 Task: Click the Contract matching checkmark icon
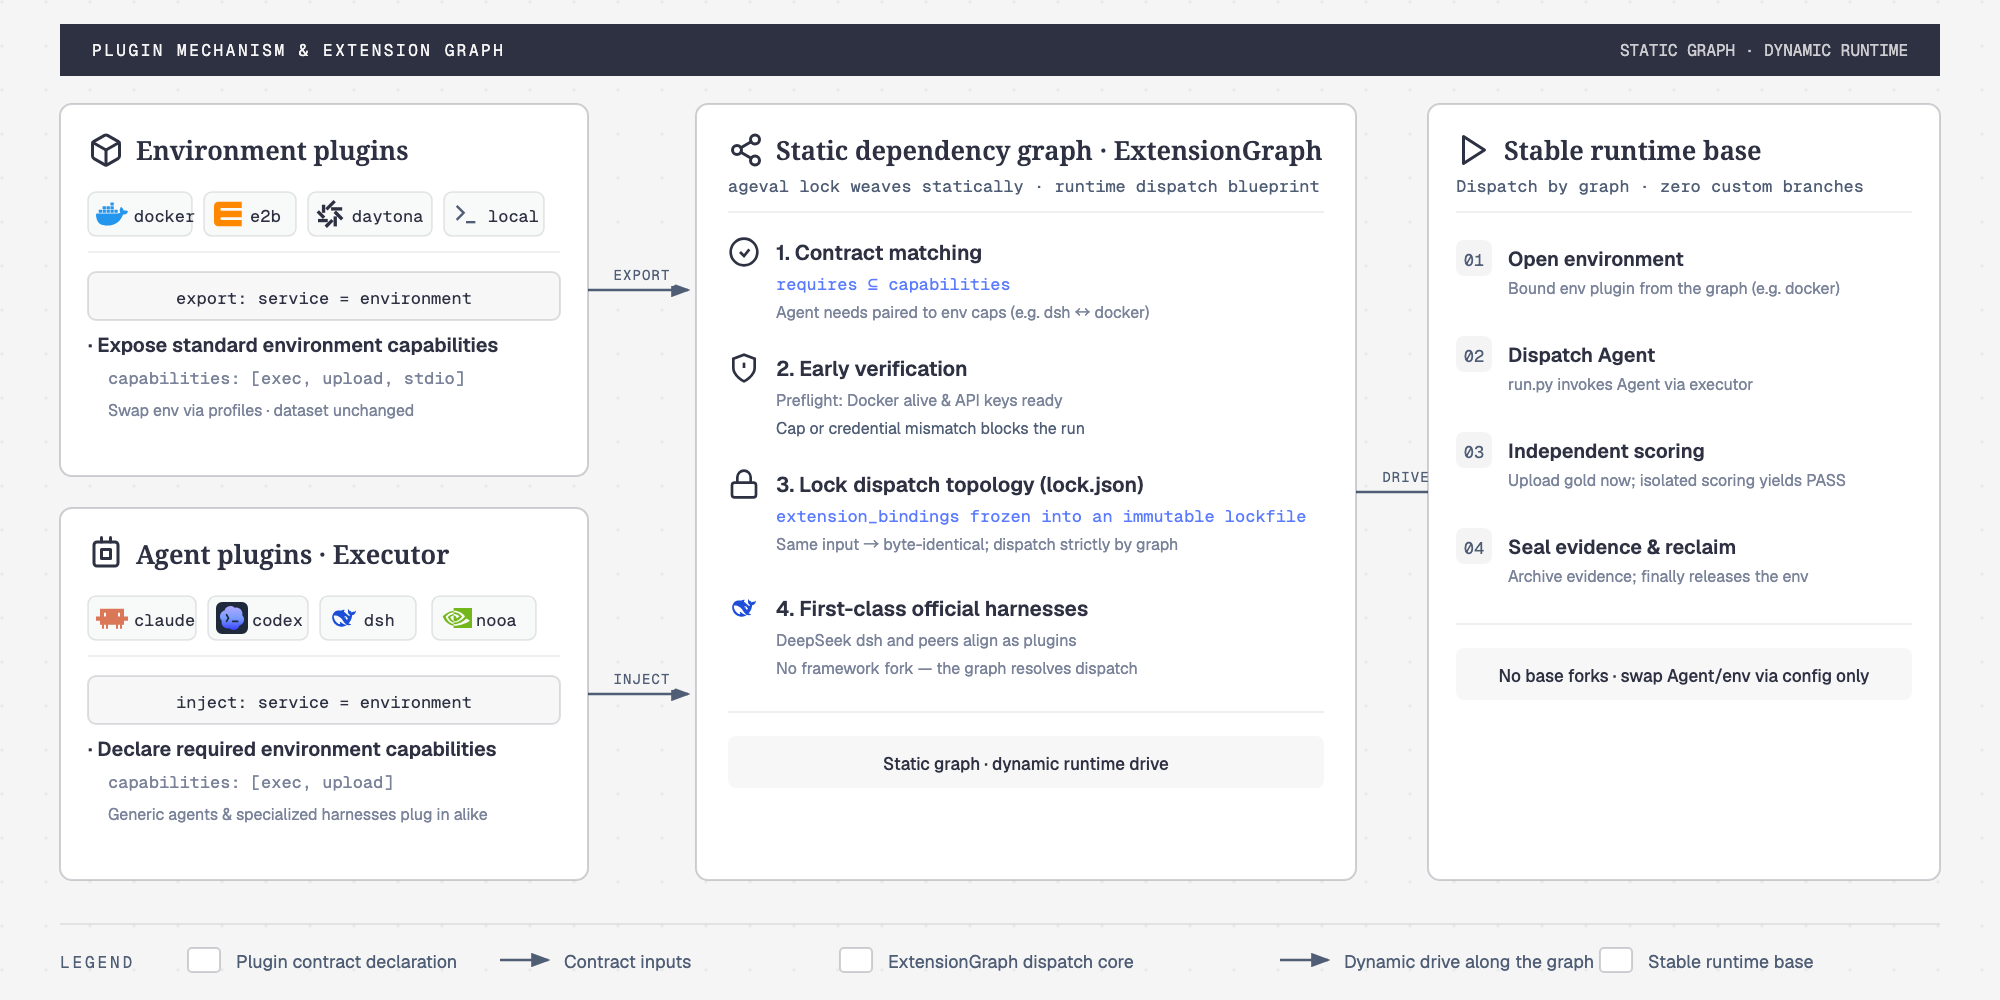pos(744,252)
